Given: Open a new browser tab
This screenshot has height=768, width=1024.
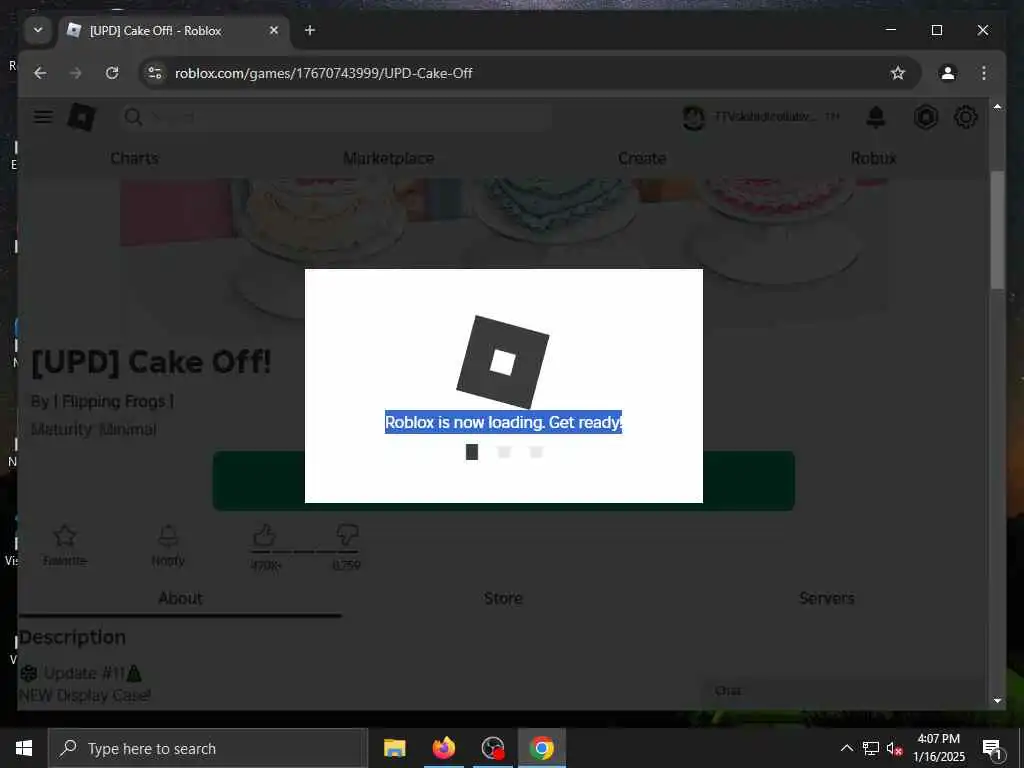Looking at the screenshot, I should coord(310,30).
